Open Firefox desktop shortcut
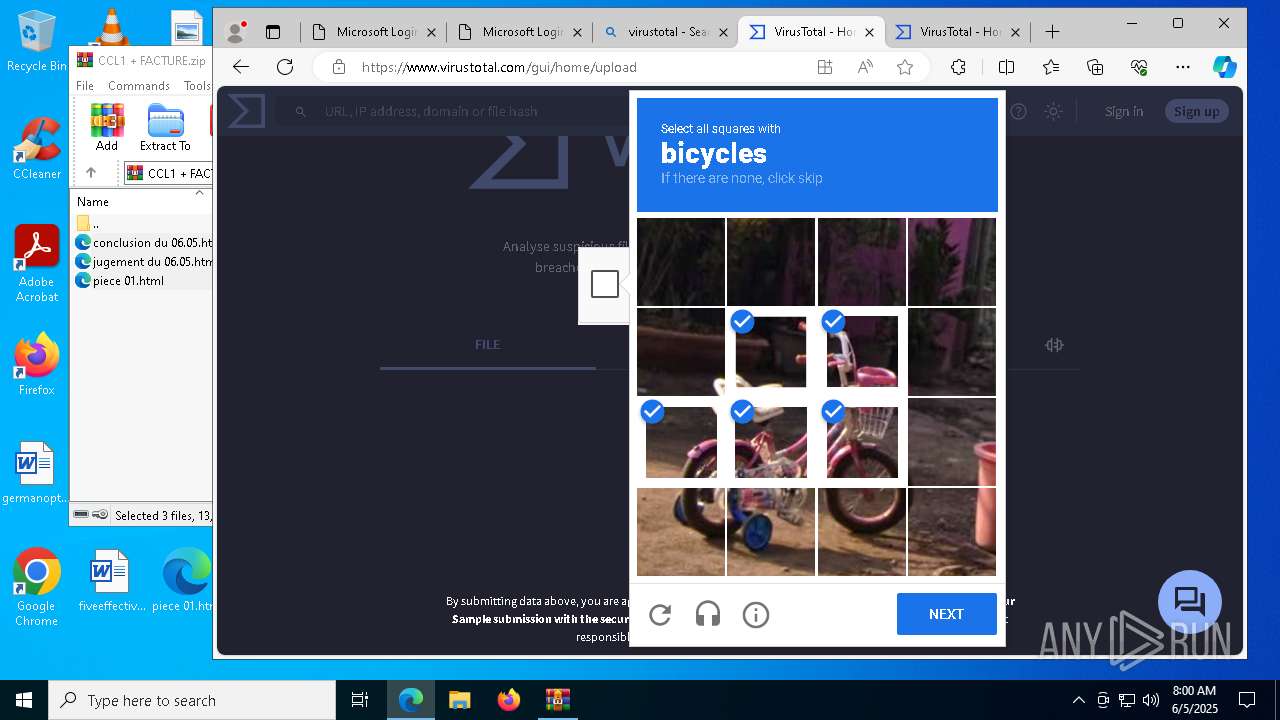Image resolution: width=1280 pixels, height=720 pixels. (36, 365)
